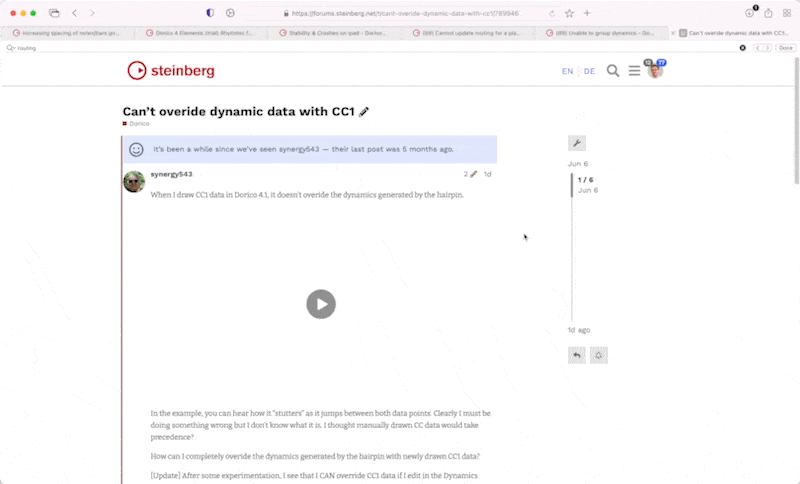Open the notification bell tracking options
The image size is (800, 484).
click(x=599, y=355)
